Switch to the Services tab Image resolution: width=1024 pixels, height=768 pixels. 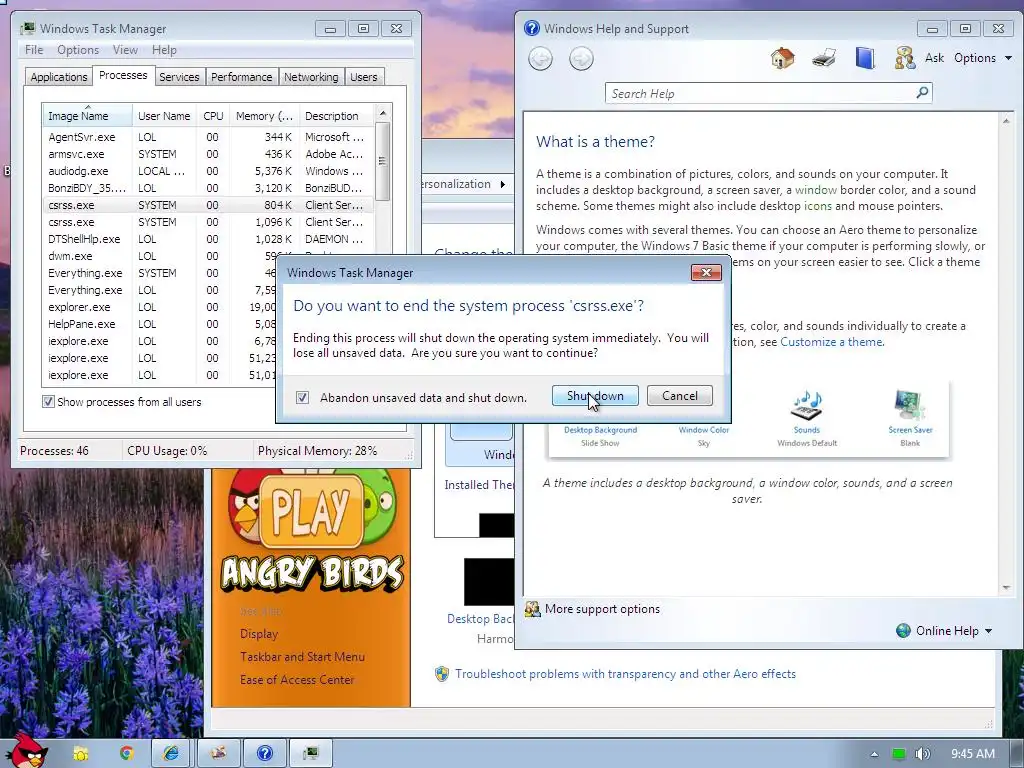(x=179, y=77)
